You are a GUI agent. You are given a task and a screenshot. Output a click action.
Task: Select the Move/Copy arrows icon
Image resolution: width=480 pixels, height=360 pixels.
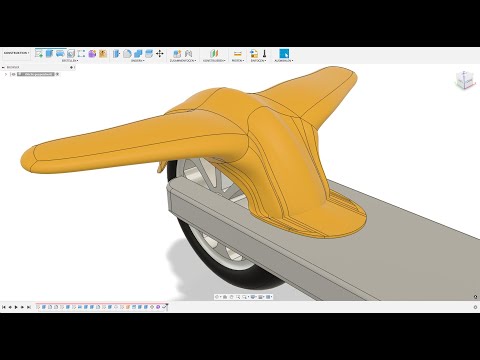pyautogui.click(x=160, y=53)
